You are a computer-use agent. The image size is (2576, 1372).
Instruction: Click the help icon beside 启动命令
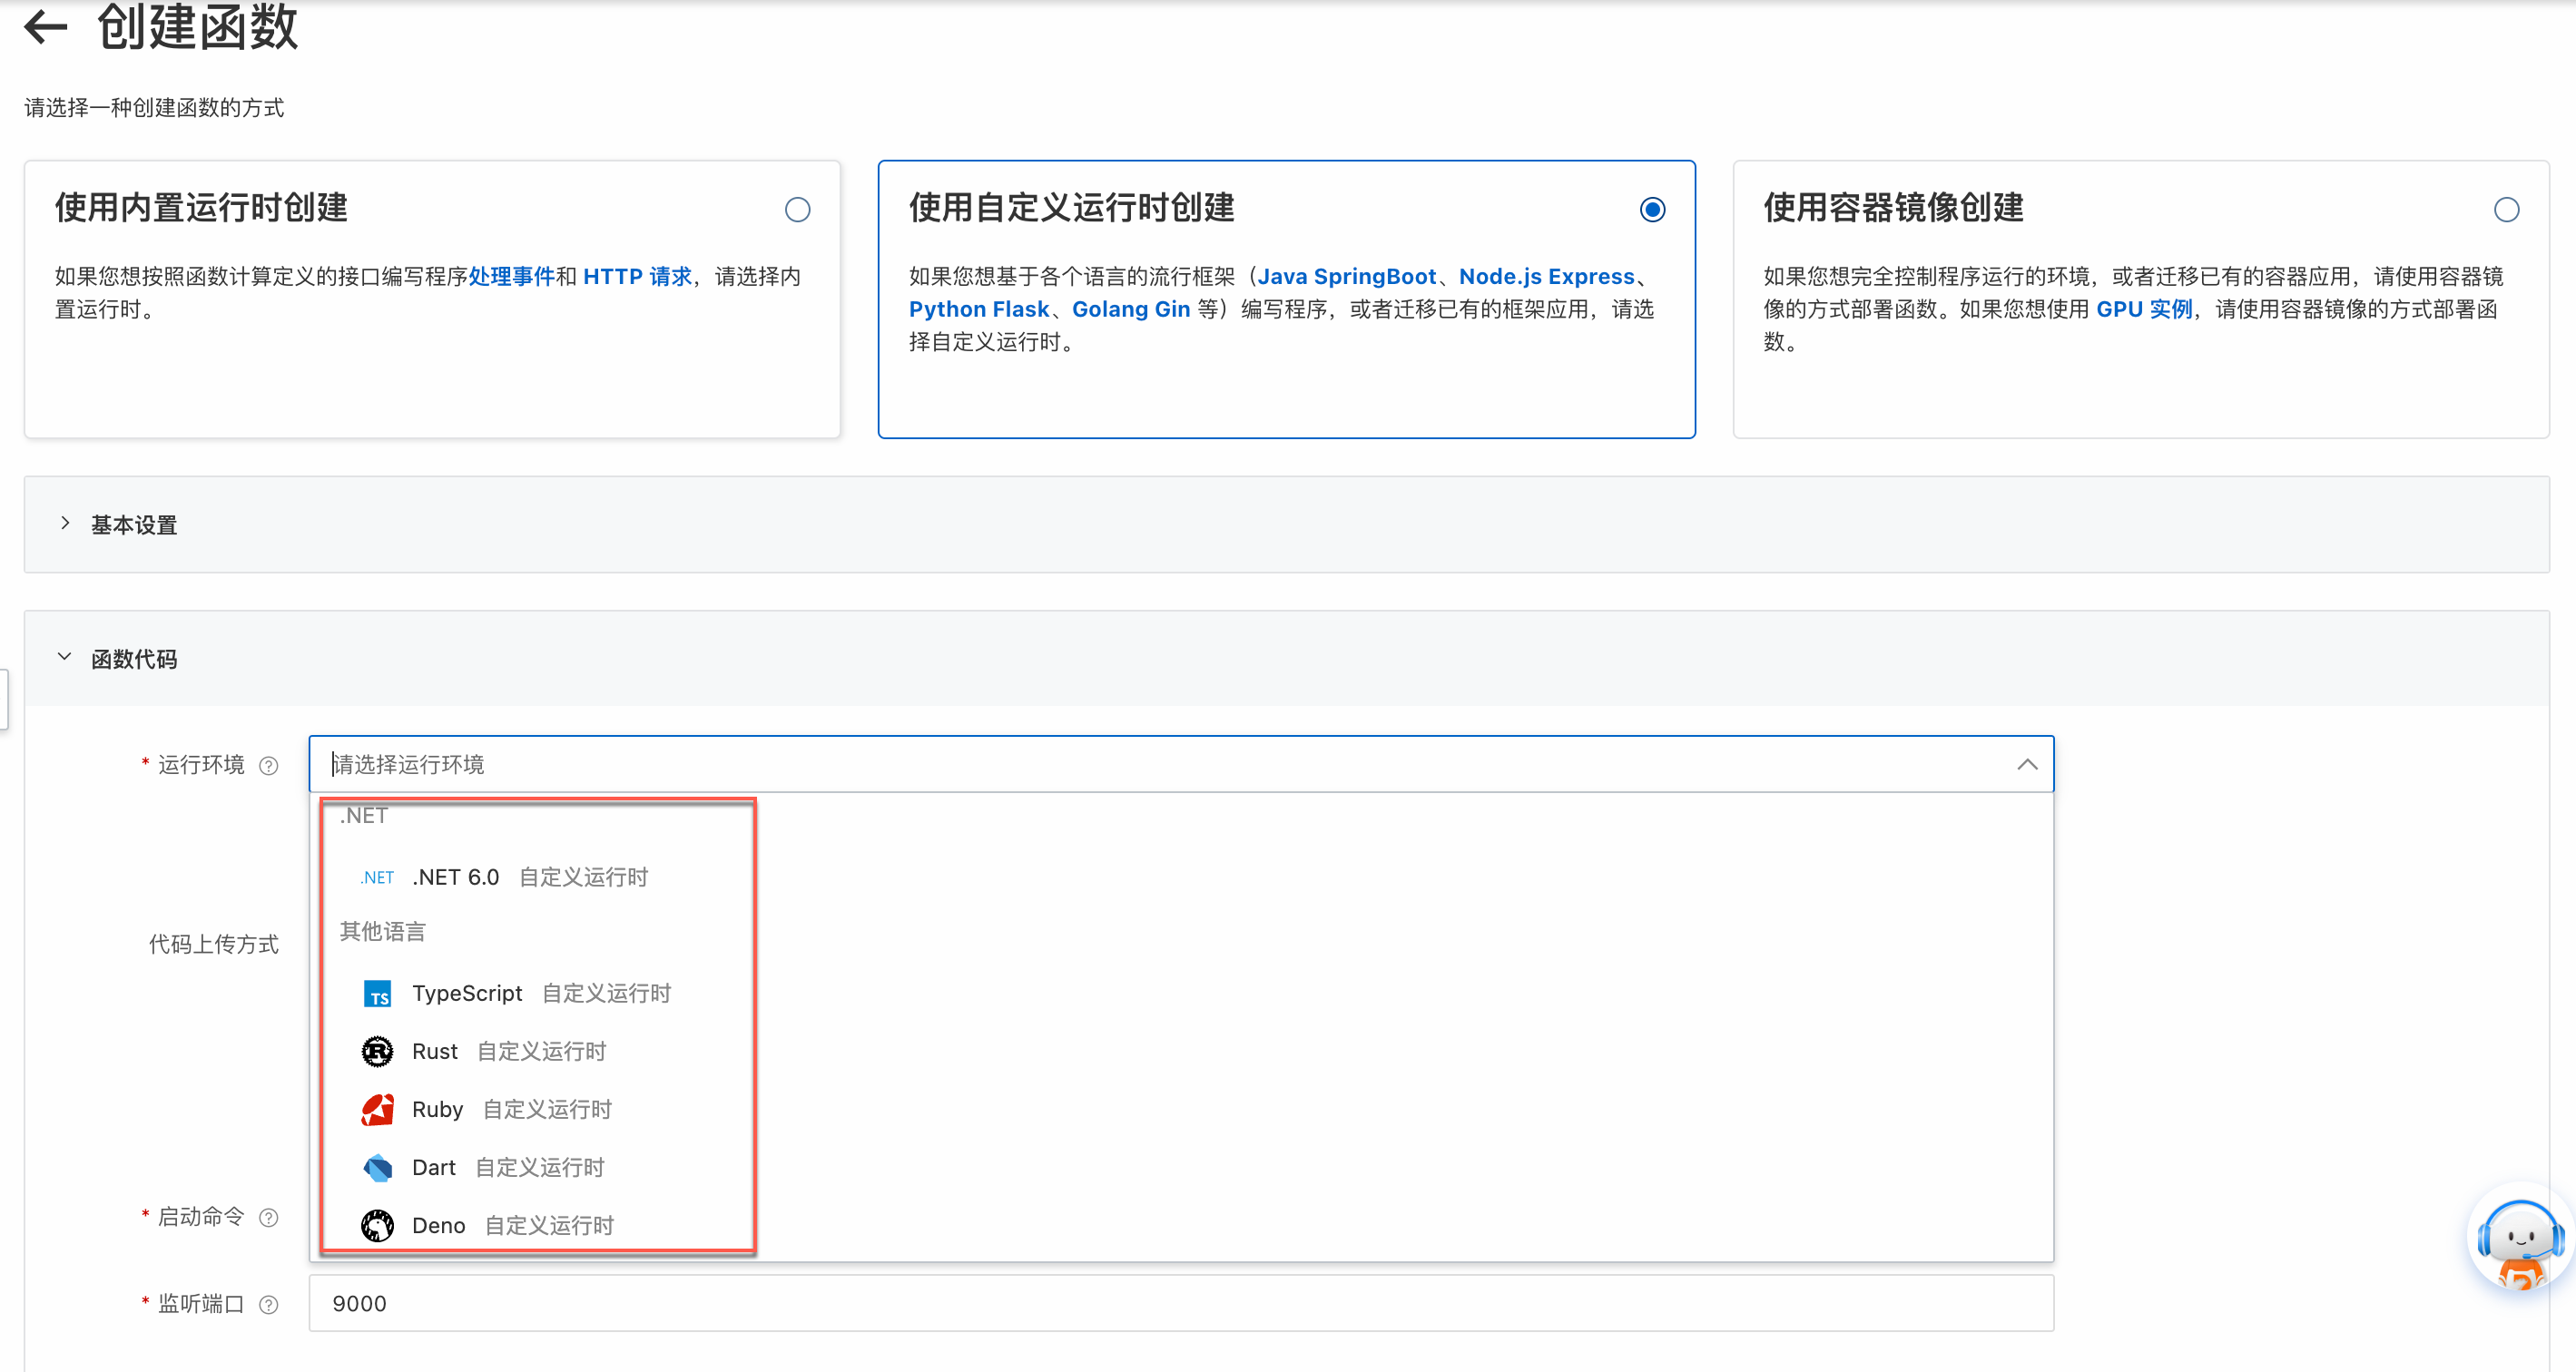[268, 1218]
